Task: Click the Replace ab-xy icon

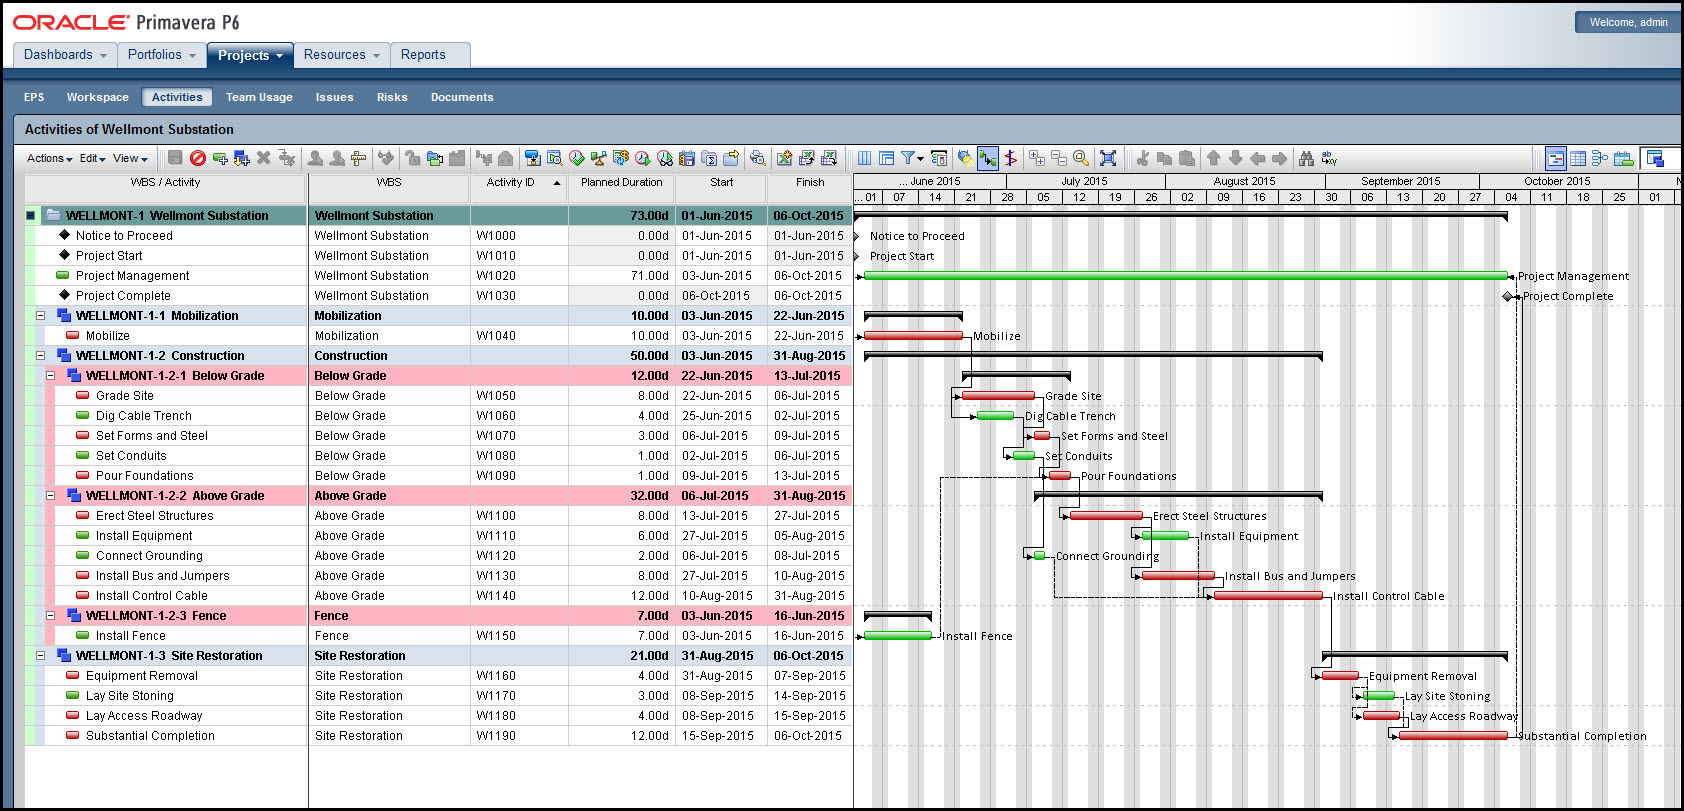Action: 1329,158
